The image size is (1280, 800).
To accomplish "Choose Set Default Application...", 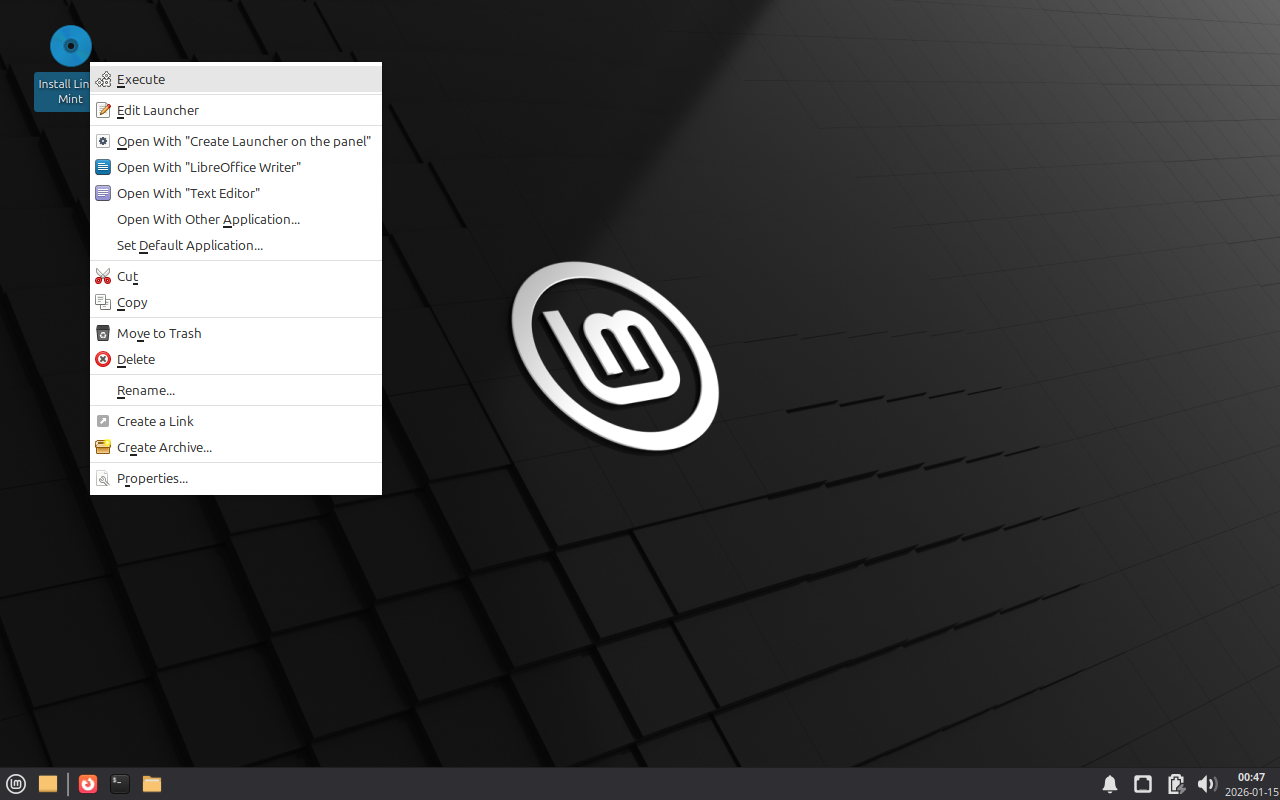I will pyautogui.click(x=236, y=245).
